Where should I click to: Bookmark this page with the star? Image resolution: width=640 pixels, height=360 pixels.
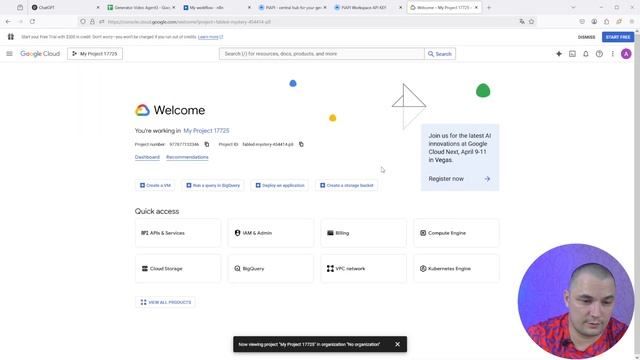531,22
